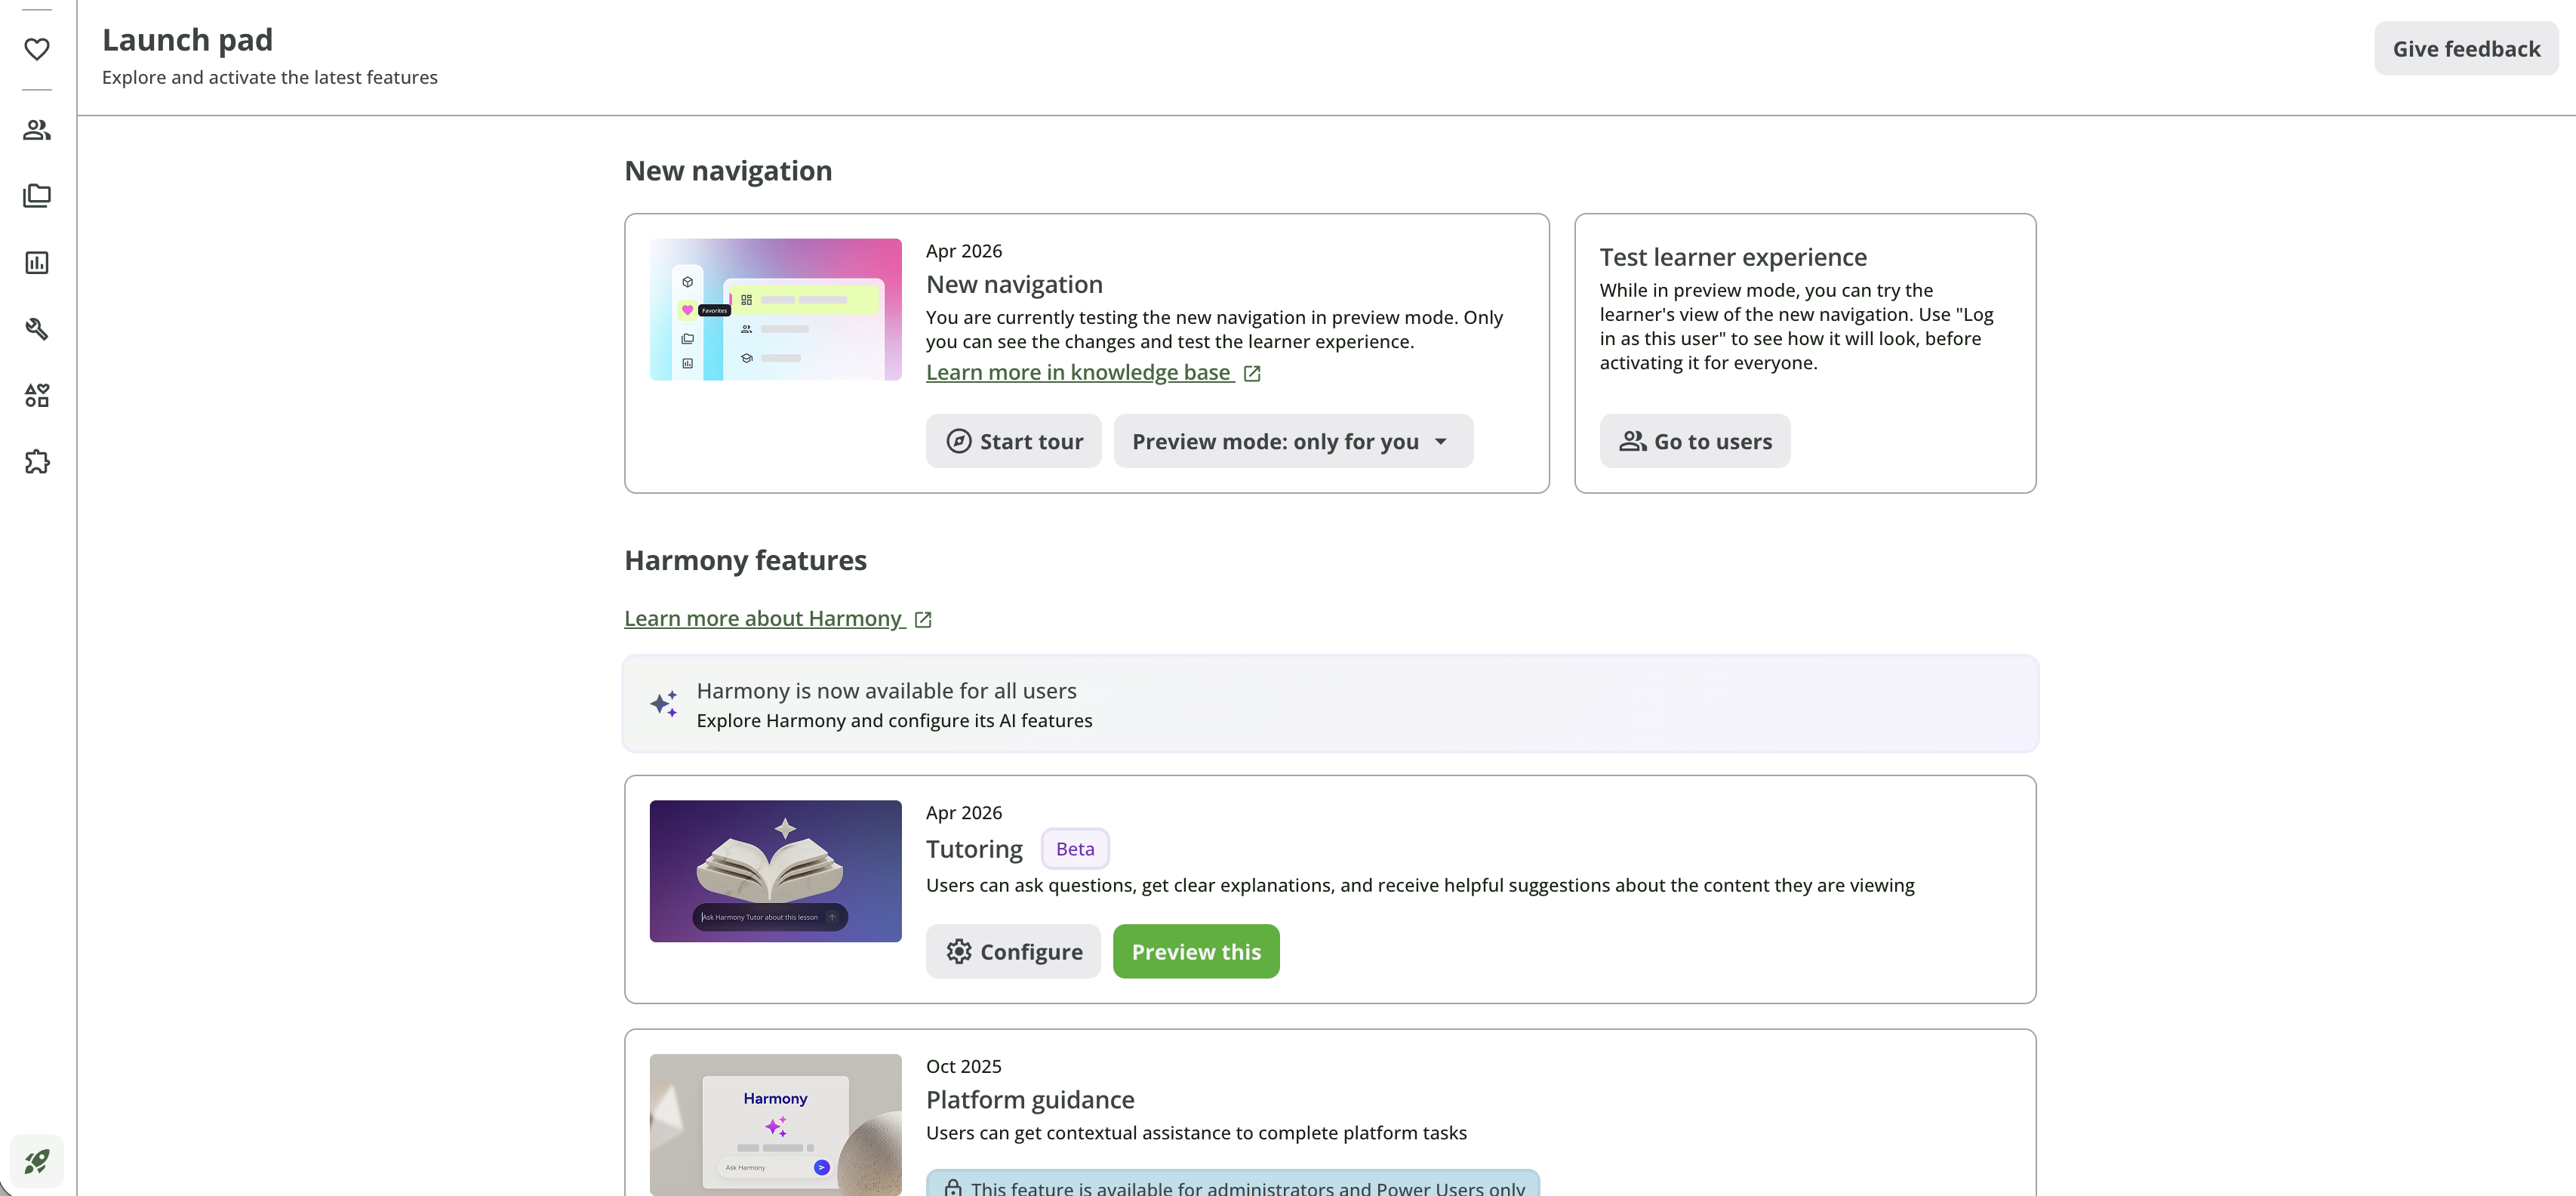
Task: Open the Reports chart icon in sidebar
Action: [37, 262]
